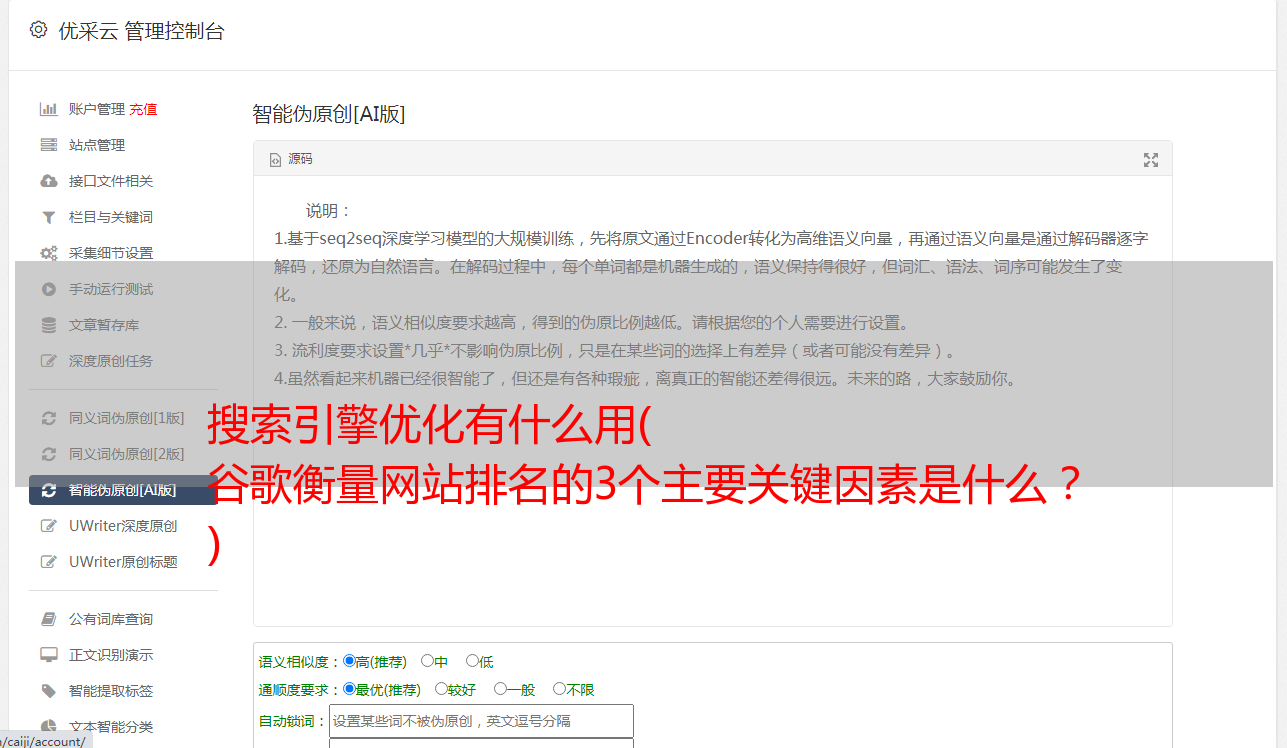Click the bar chart icon for 账户管理
Screen dimensions: 1287x748
(48, 109)
